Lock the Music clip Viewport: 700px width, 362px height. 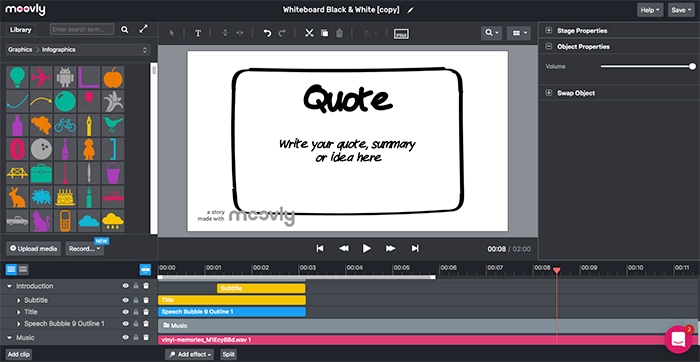pos(136,338)
